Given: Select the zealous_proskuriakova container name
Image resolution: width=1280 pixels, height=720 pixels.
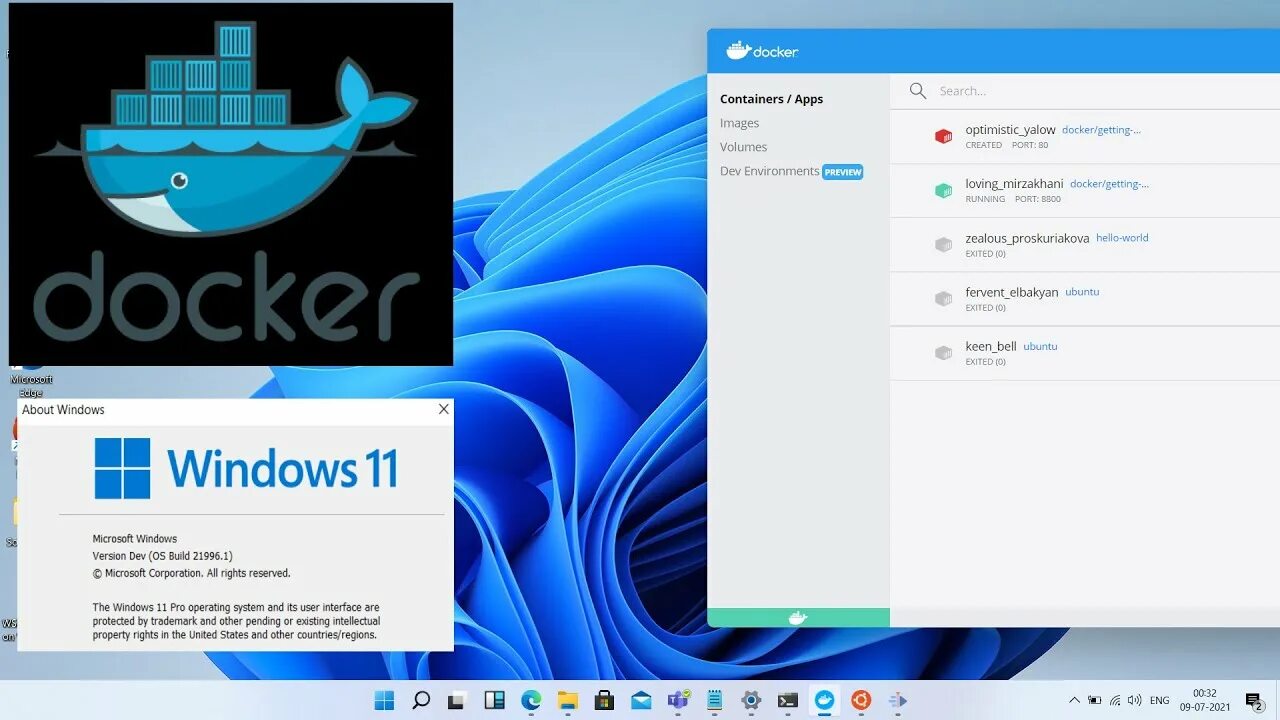Looking at the screenshot, I should [x=1027, y=238].
